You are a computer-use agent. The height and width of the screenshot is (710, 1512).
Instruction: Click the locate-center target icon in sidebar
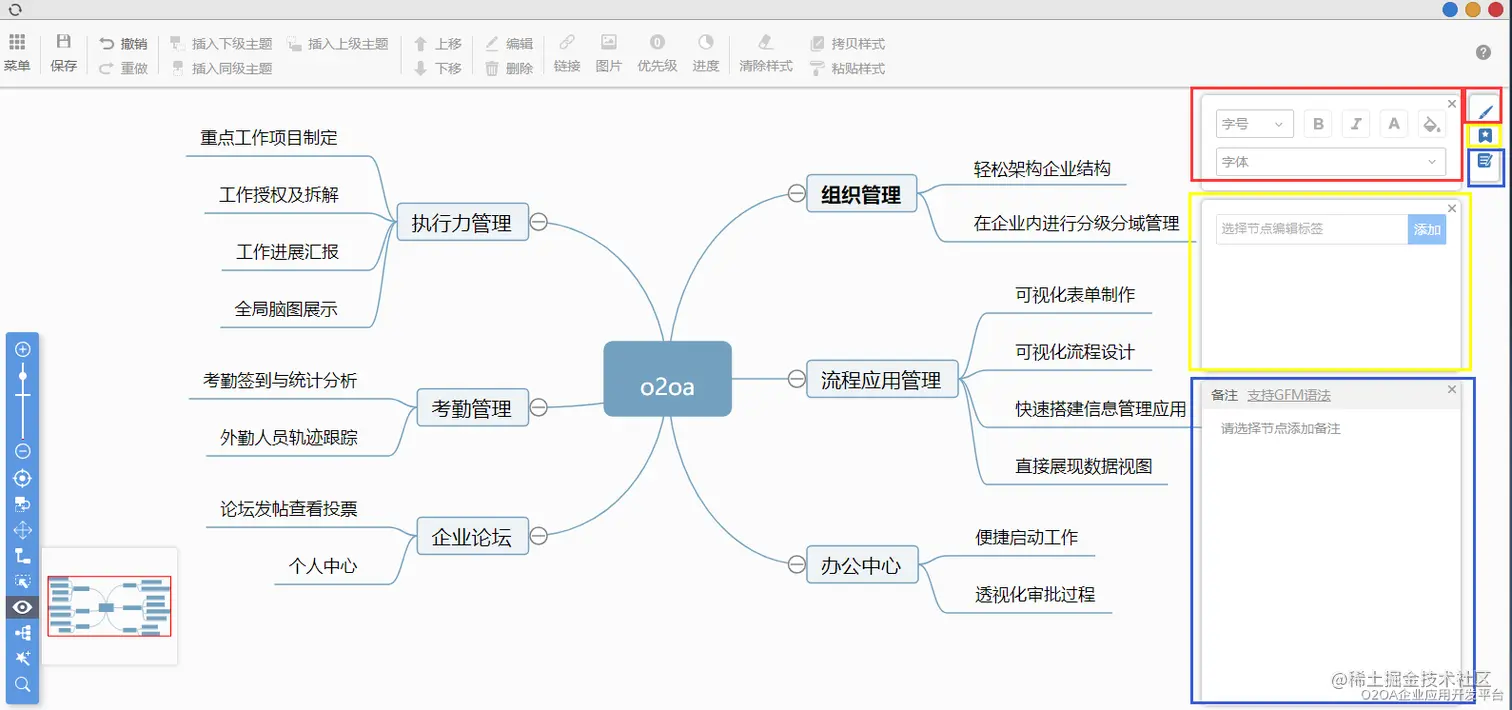22,478
